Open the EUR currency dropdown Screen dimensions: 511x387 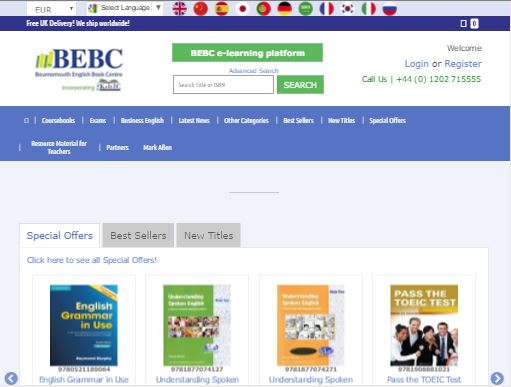tap(51, 9)
